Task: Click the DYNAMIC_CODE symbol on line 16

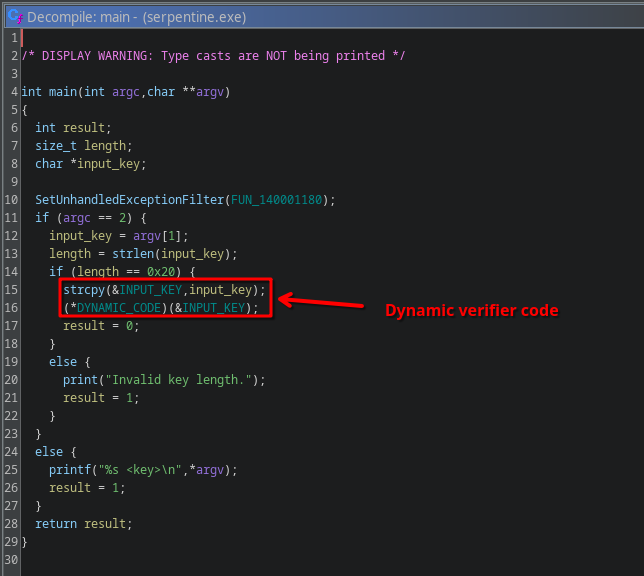Action: (x=119, y=308)
